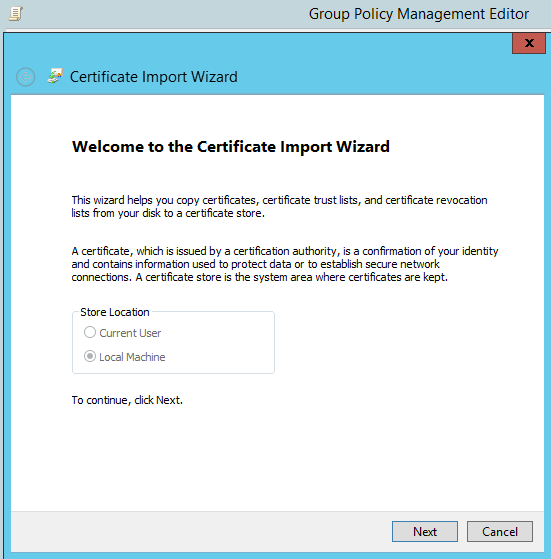The height and width of the screenshot is (559, 551).
Task: Click the Store Location group label
Action: click(115, 312)
